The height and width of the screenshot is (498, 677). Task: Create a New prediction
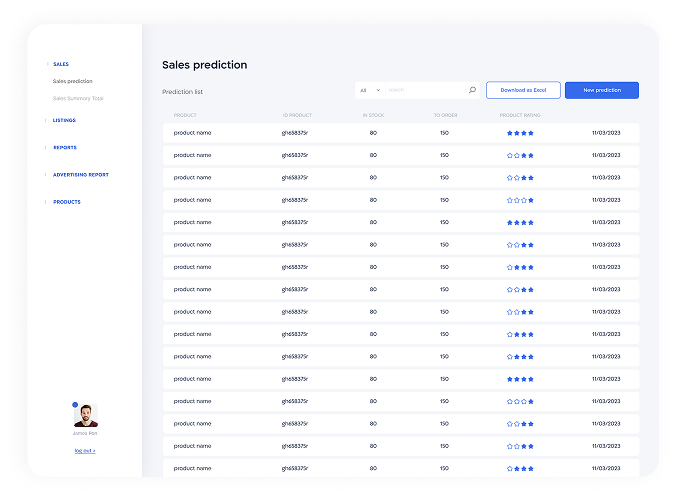[602, 90]
